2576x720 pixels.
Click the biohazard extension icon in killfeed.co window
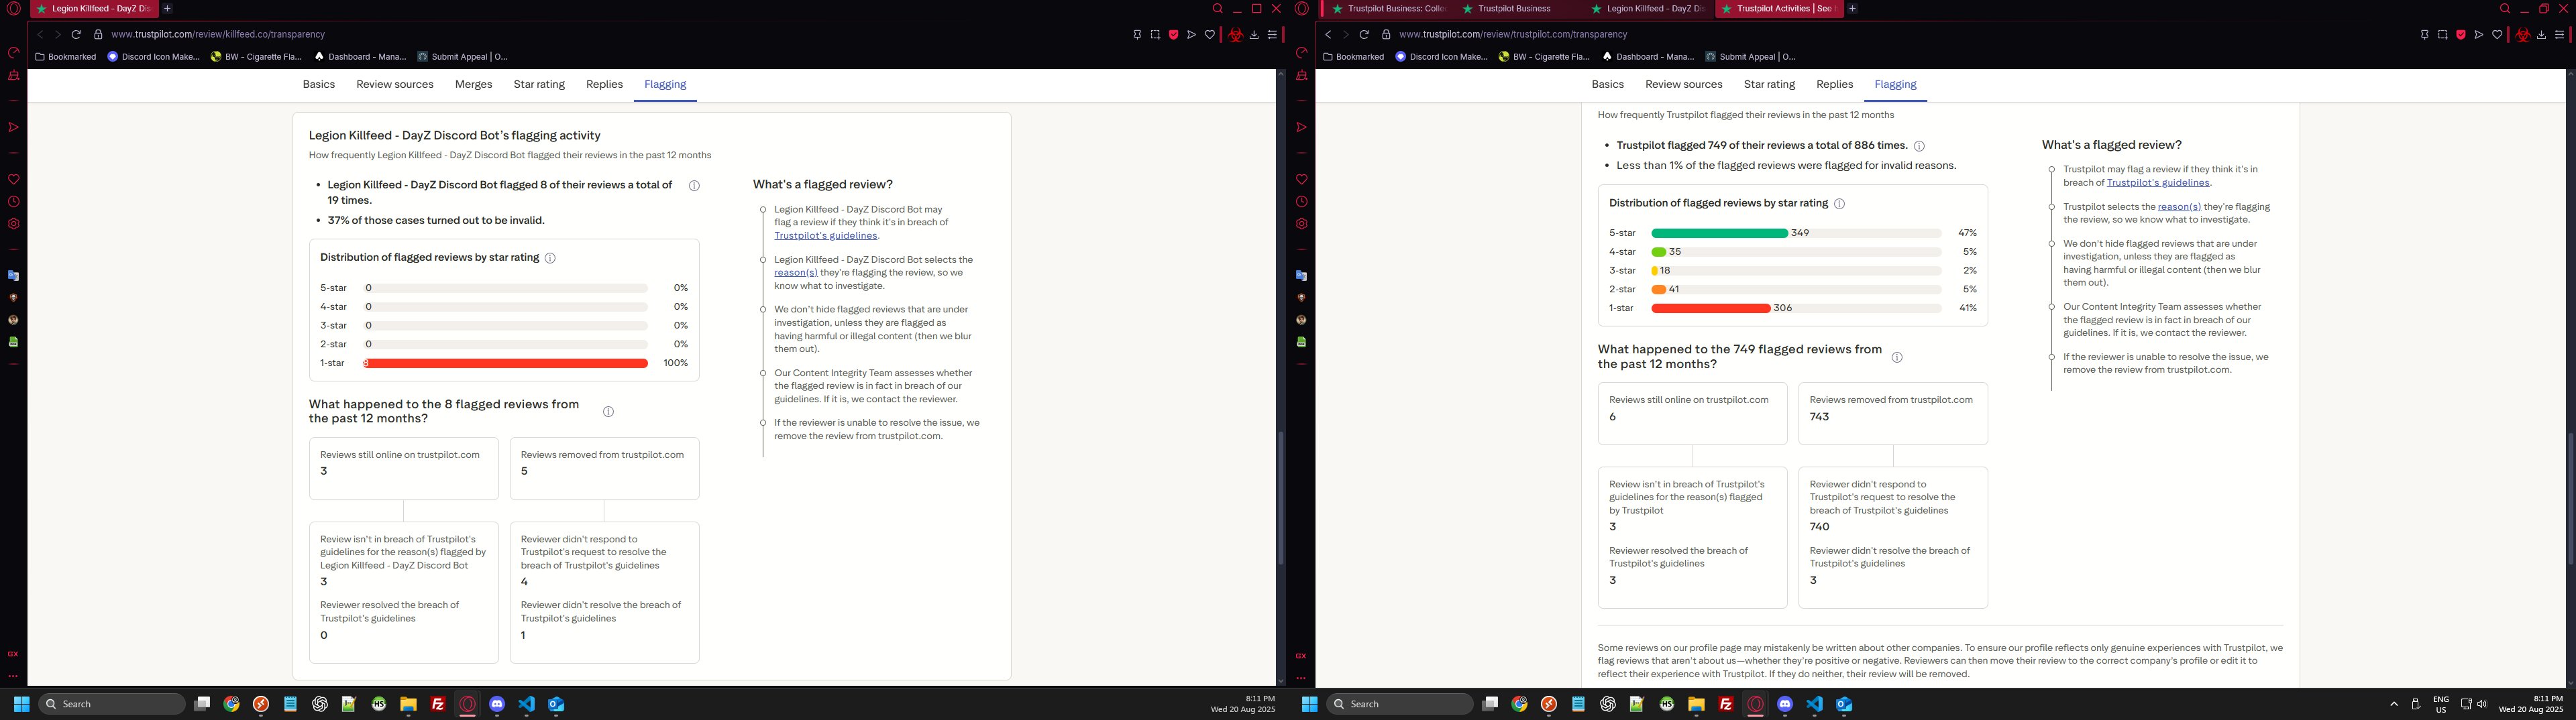1236,34
